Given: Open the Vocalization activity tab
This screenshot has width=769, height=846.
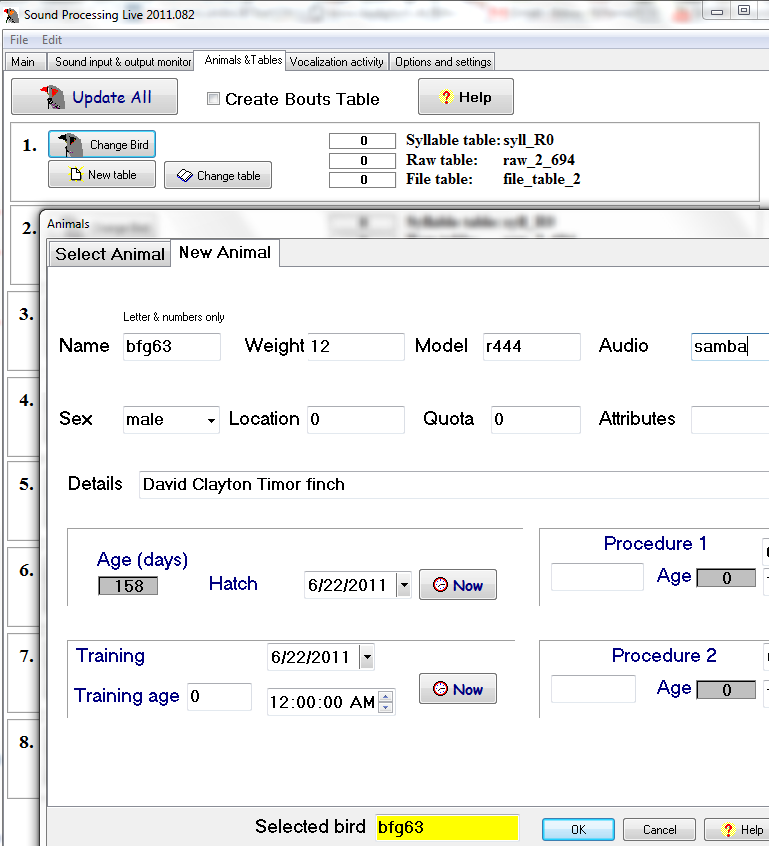Looking at the screenshot, I should [336, 62].
